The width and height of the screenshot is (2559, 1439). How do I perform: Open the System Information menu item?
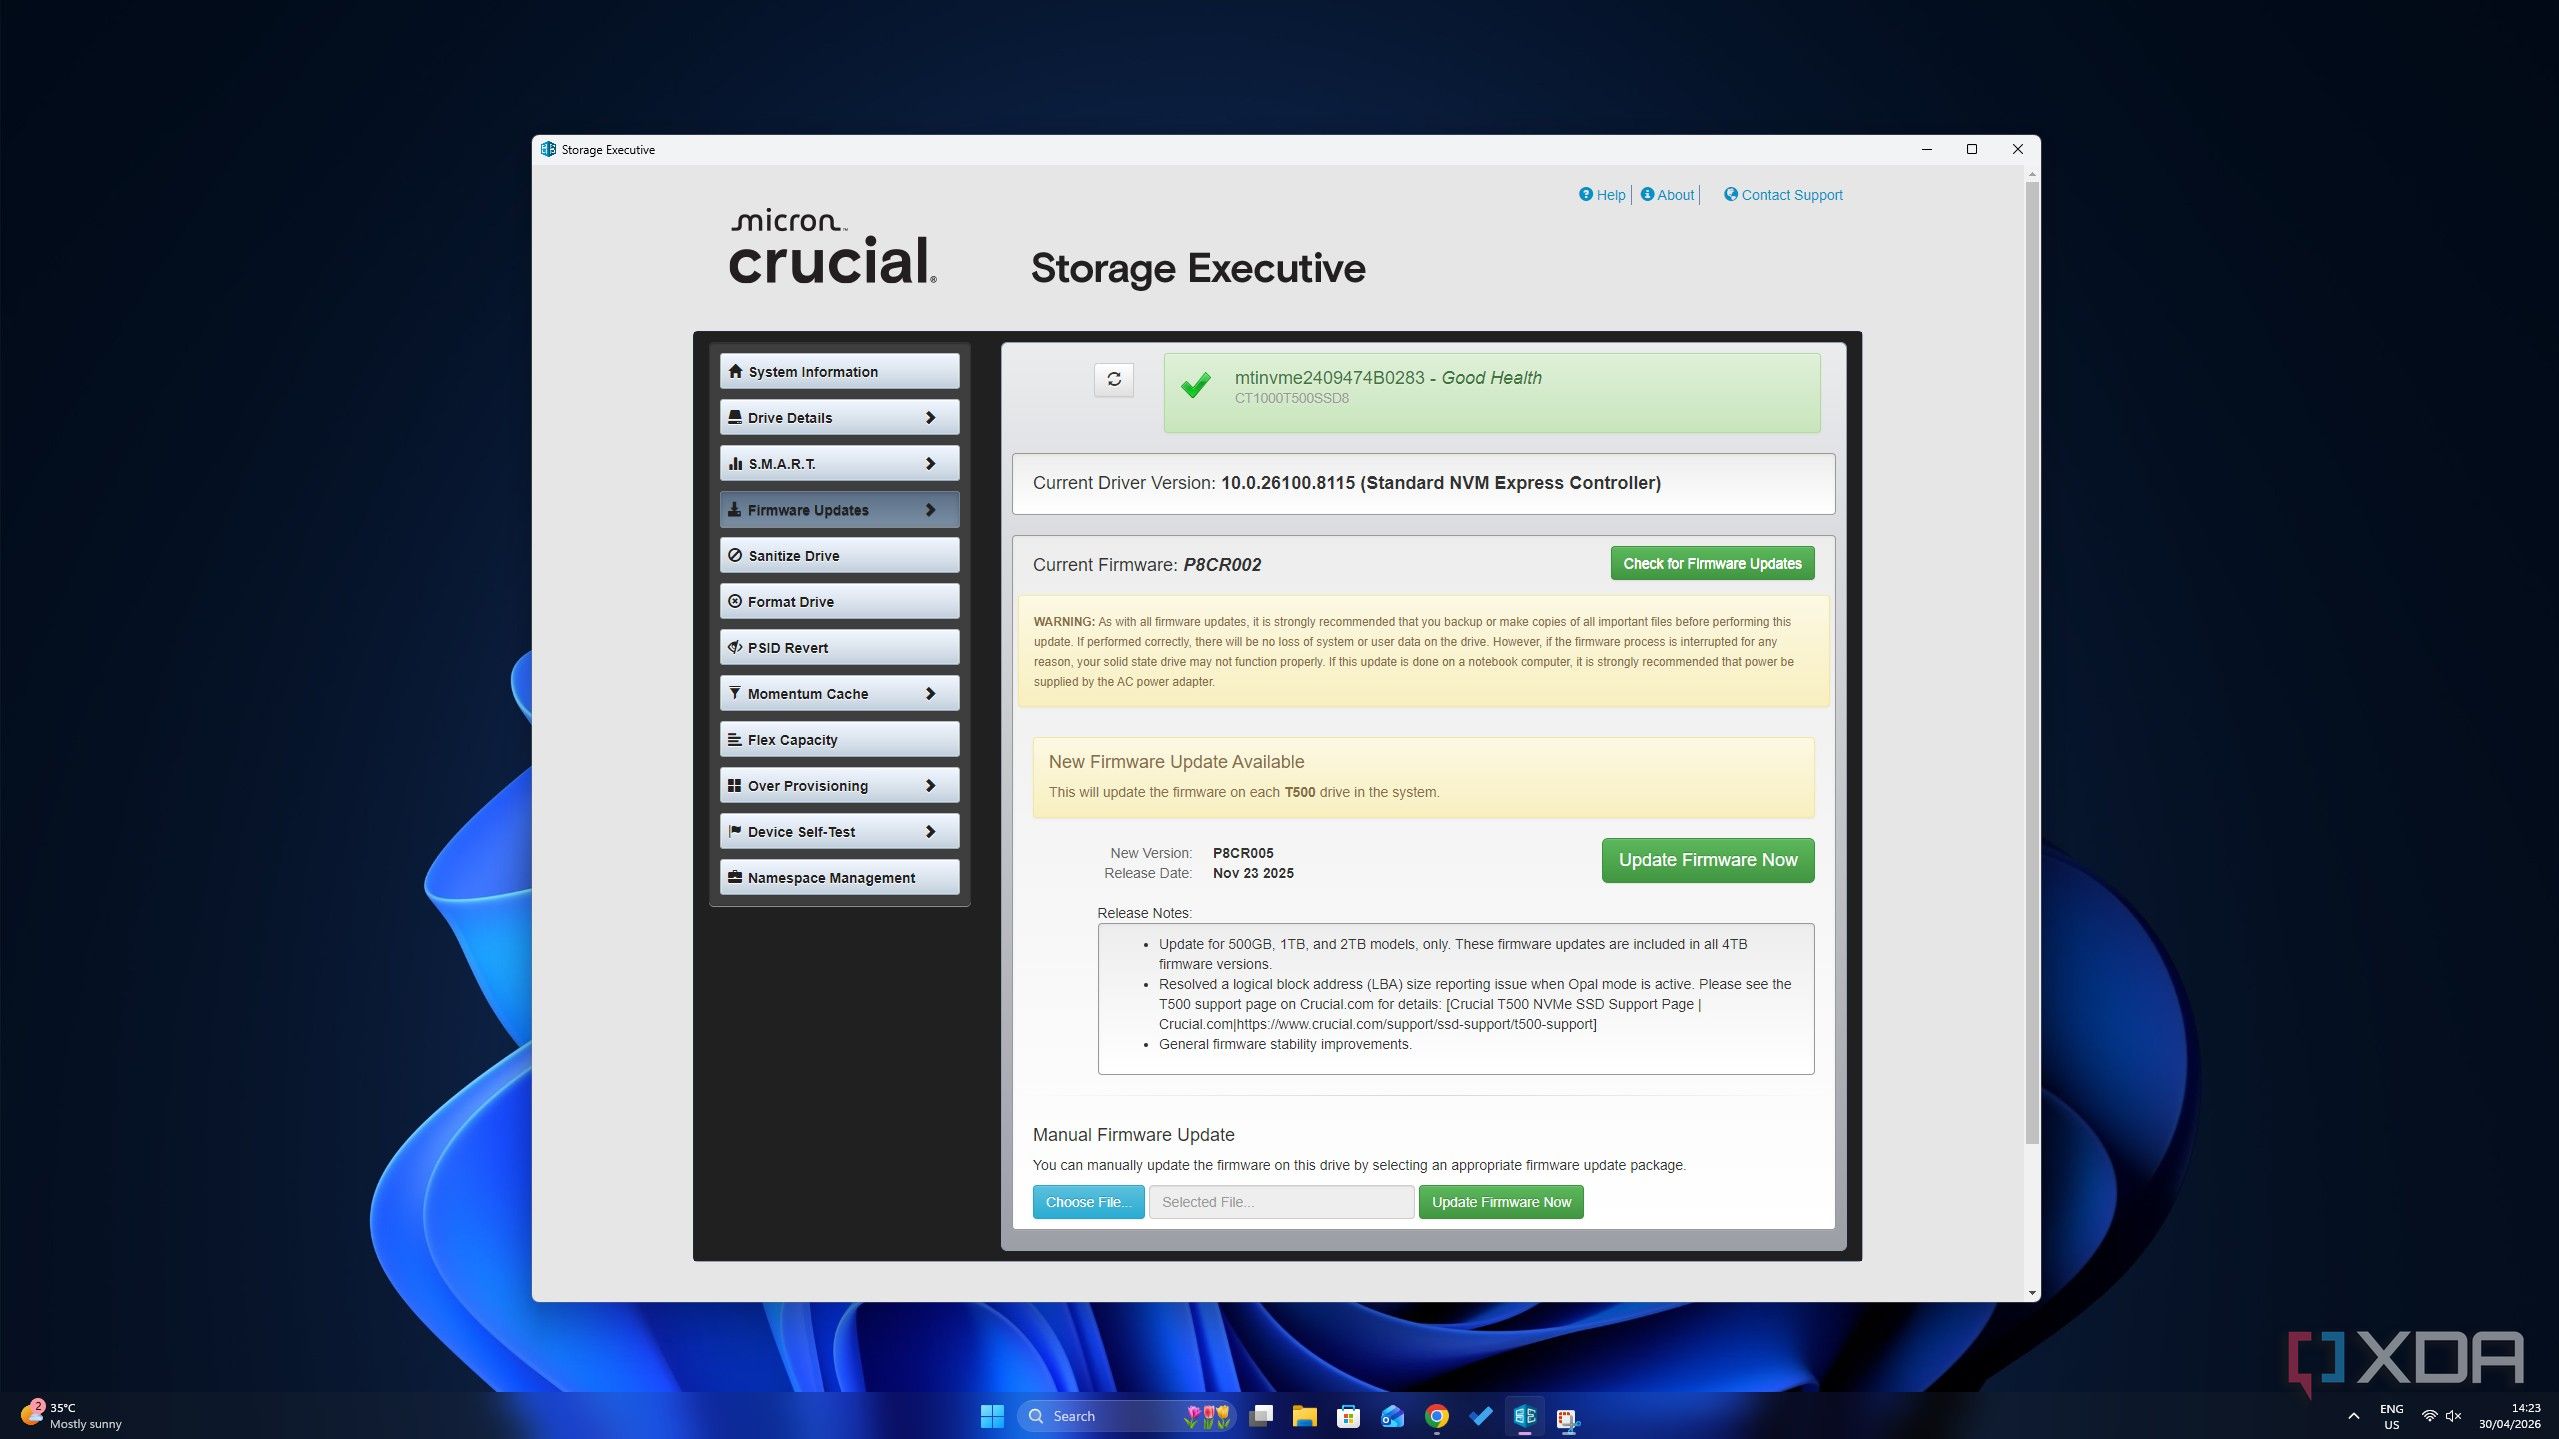click(839, 371)
